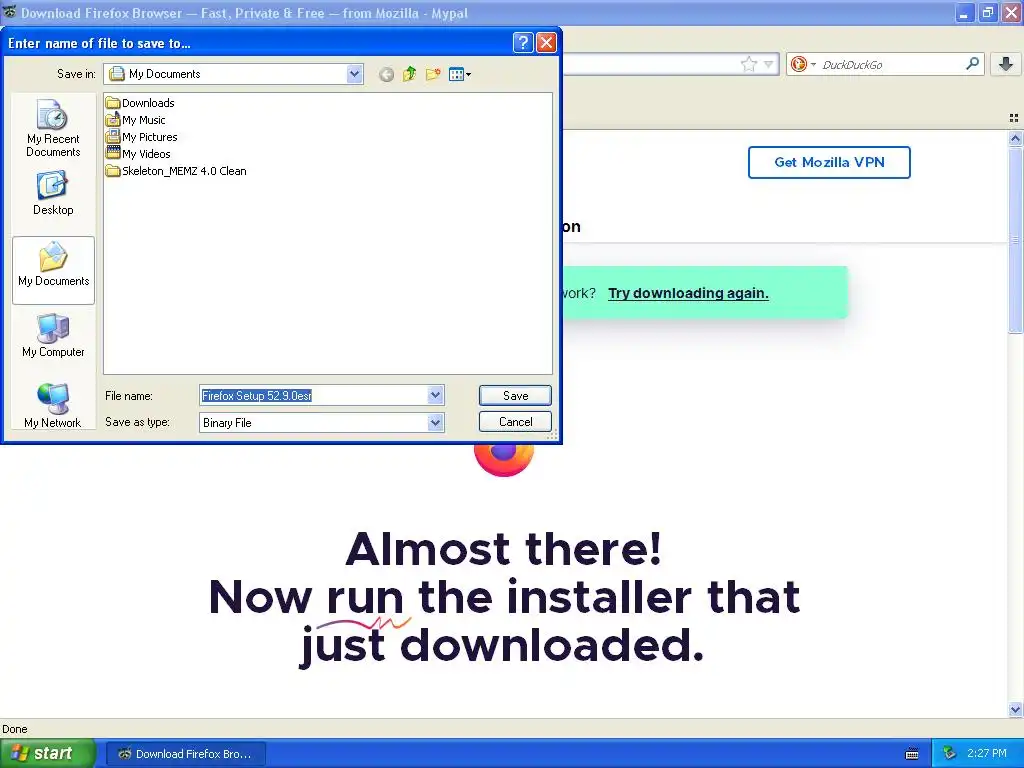The height and width of the screenshot is (768, 1024).
Task: Open the Windows Start menu
Action: click(48, 753)
